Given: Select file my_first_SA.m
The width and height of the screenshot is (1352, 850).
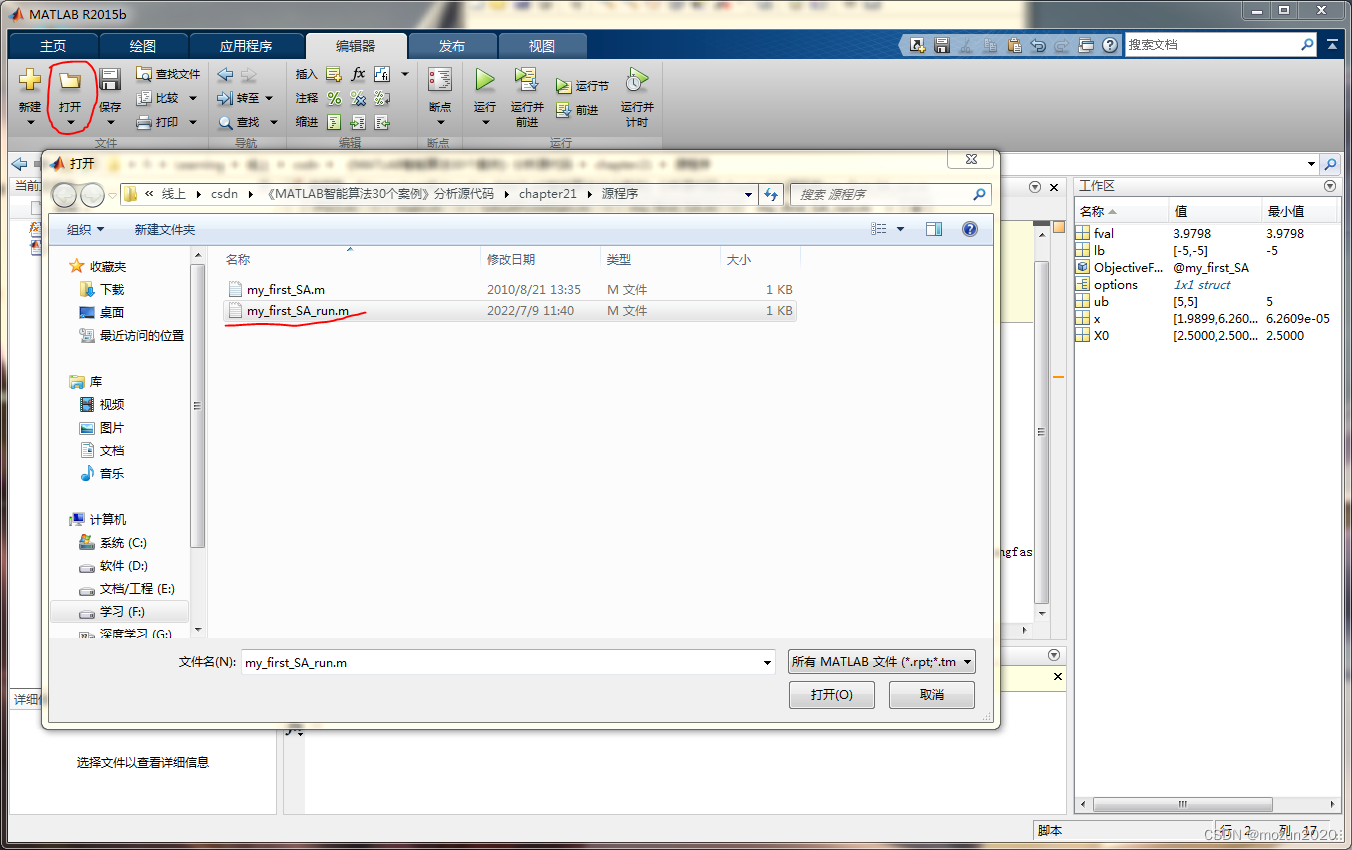Looking at the screenshot, I should (x=510, y=289).
